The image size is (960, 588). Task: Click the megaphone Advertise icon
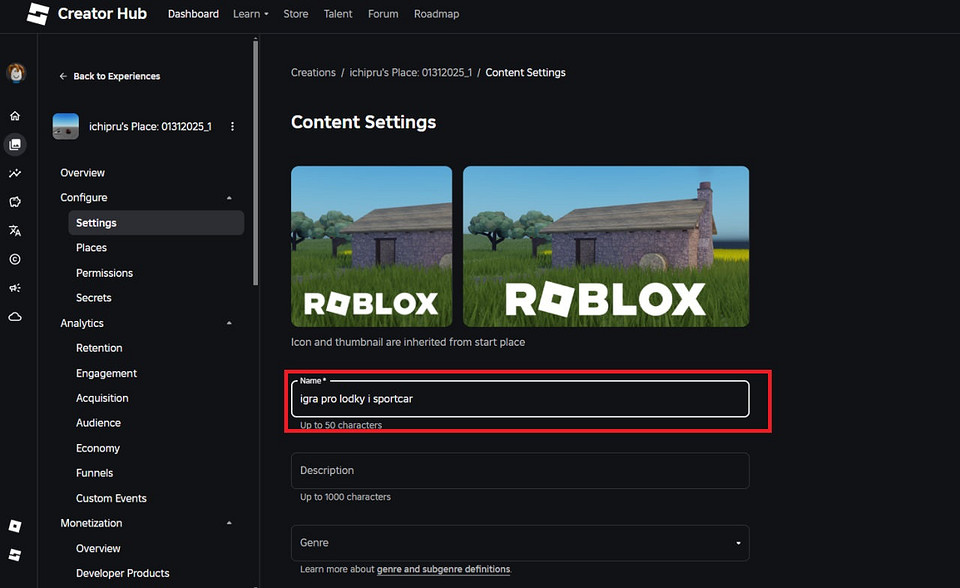point(15,288)
